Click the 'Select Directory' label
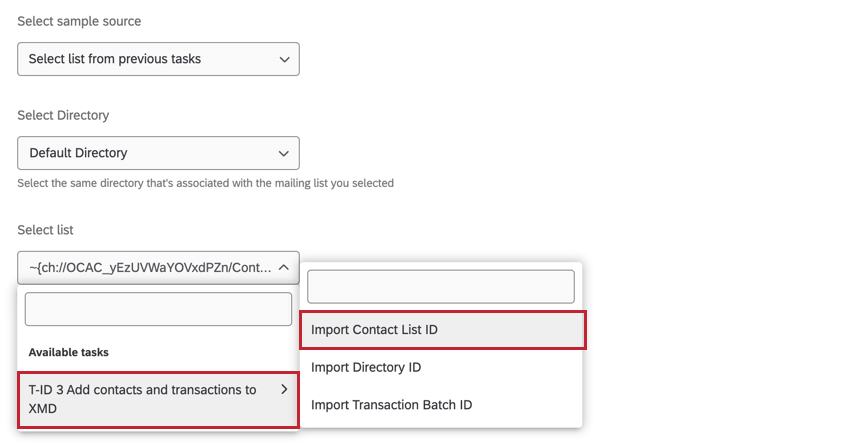This screenshot has width=850, height=445. (63, 115)
